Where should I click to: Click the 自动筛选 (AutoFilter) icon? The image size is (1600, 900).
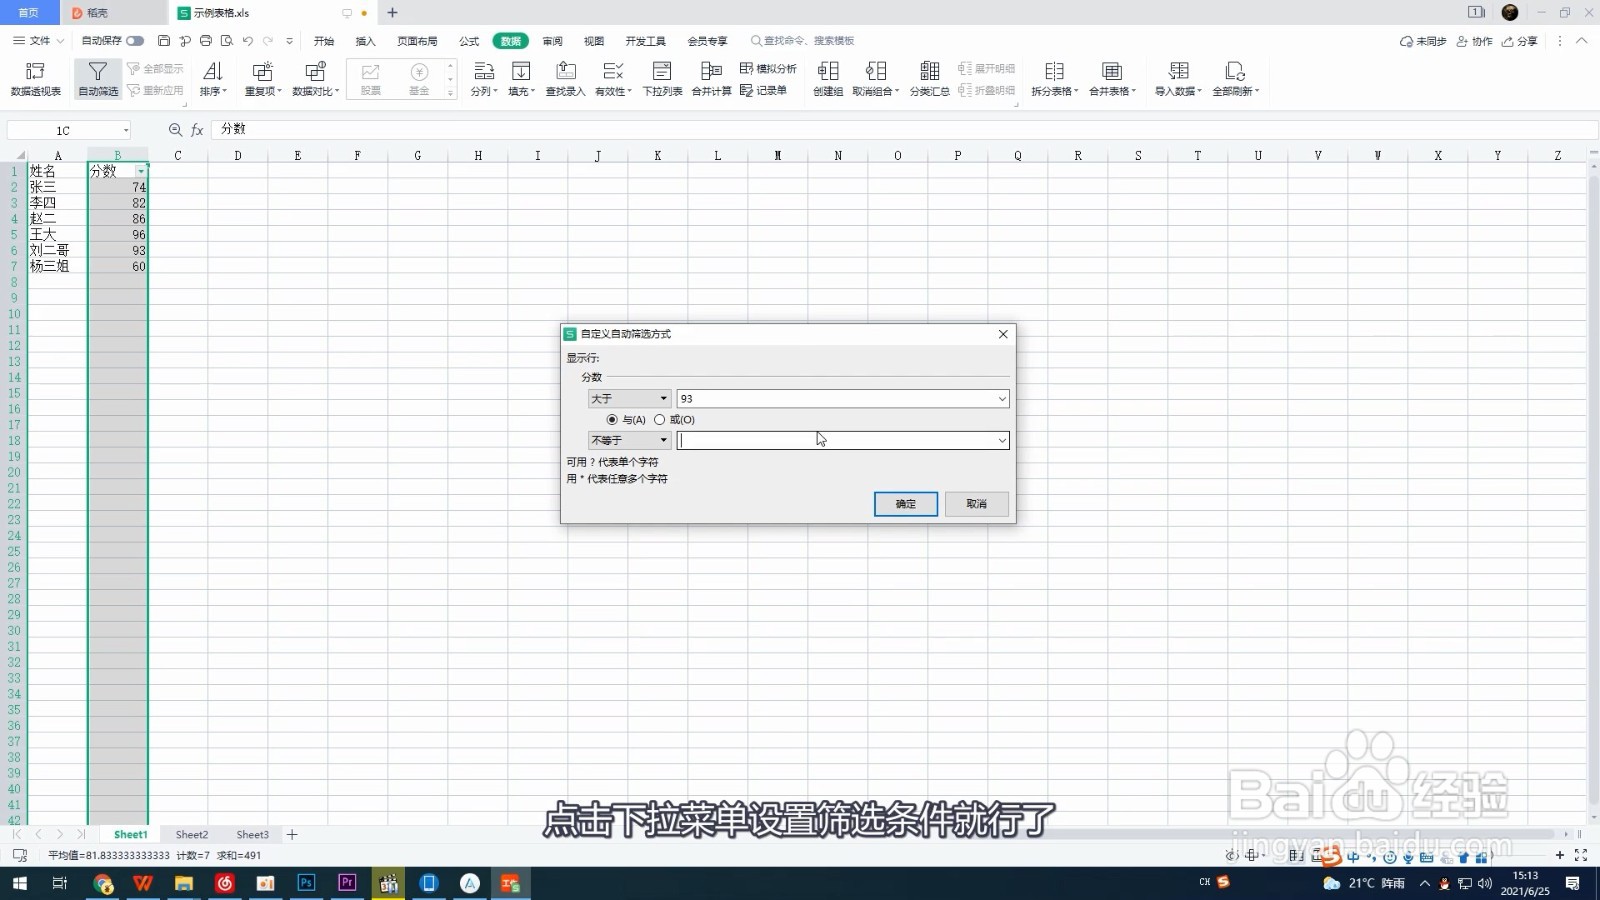(x=97, y=78)
